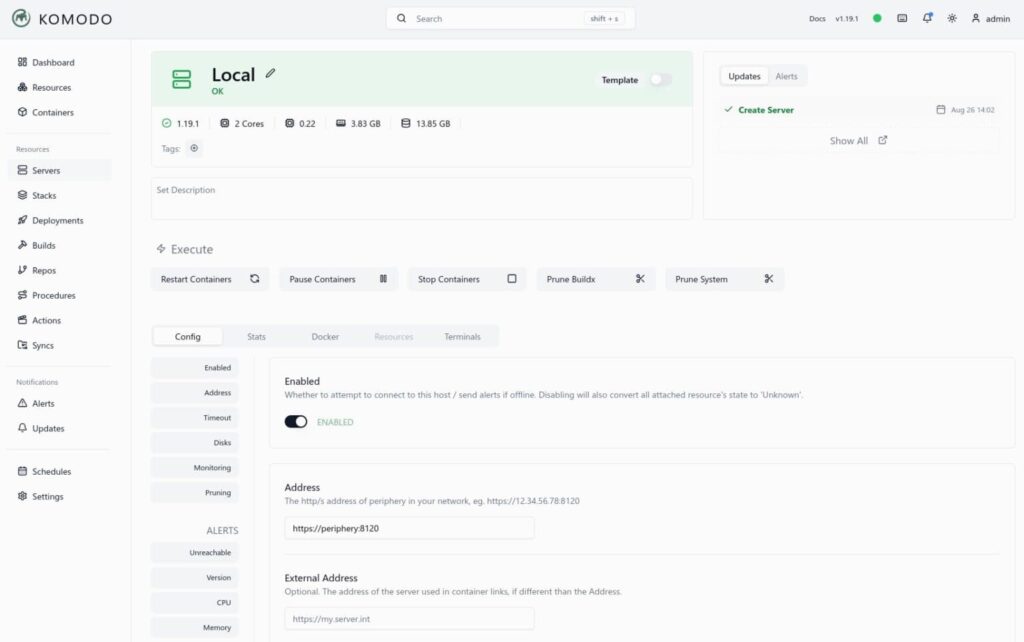Screen dimensions: 1024x642
Task: Click the Prune System button
Action: [x=724, y=279]
